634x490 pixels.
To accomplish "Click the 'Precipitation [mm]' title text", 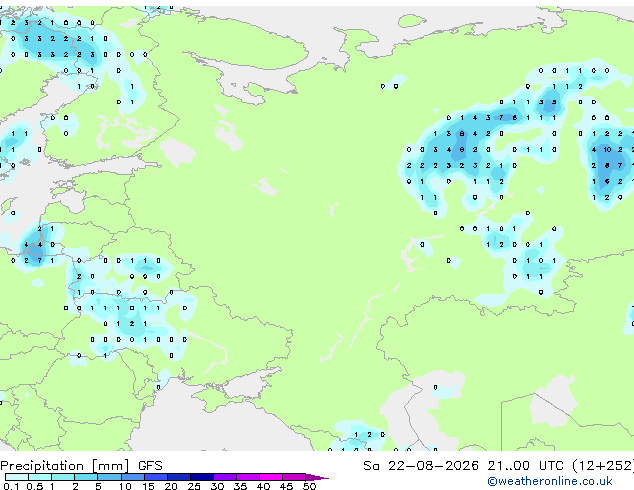I will tap(65, 466).
